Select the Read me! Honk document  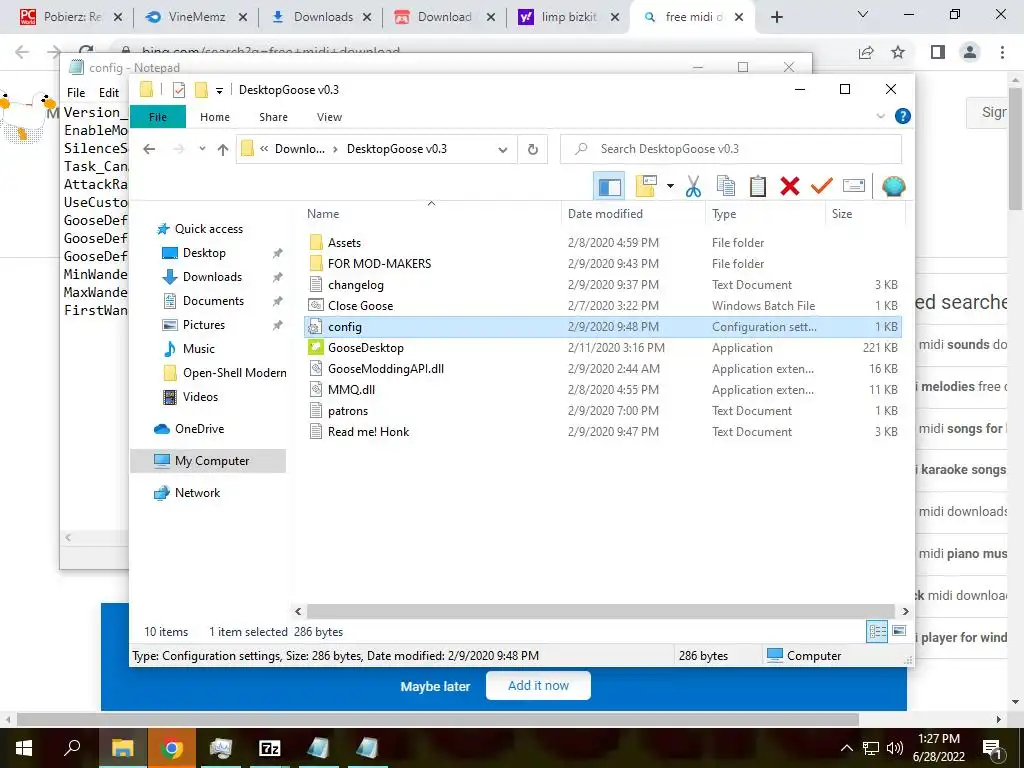point(368,432)
